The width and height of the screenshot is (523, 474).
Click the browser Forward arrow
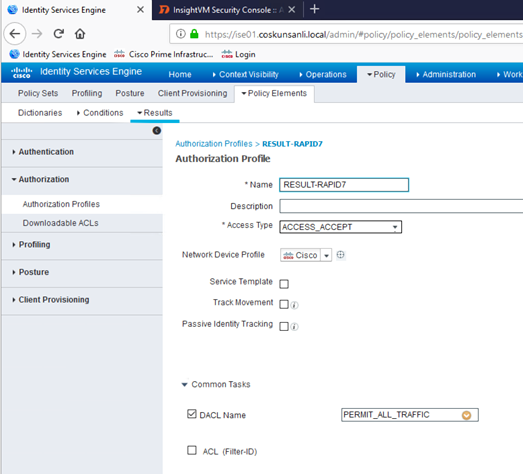[37, 34]
